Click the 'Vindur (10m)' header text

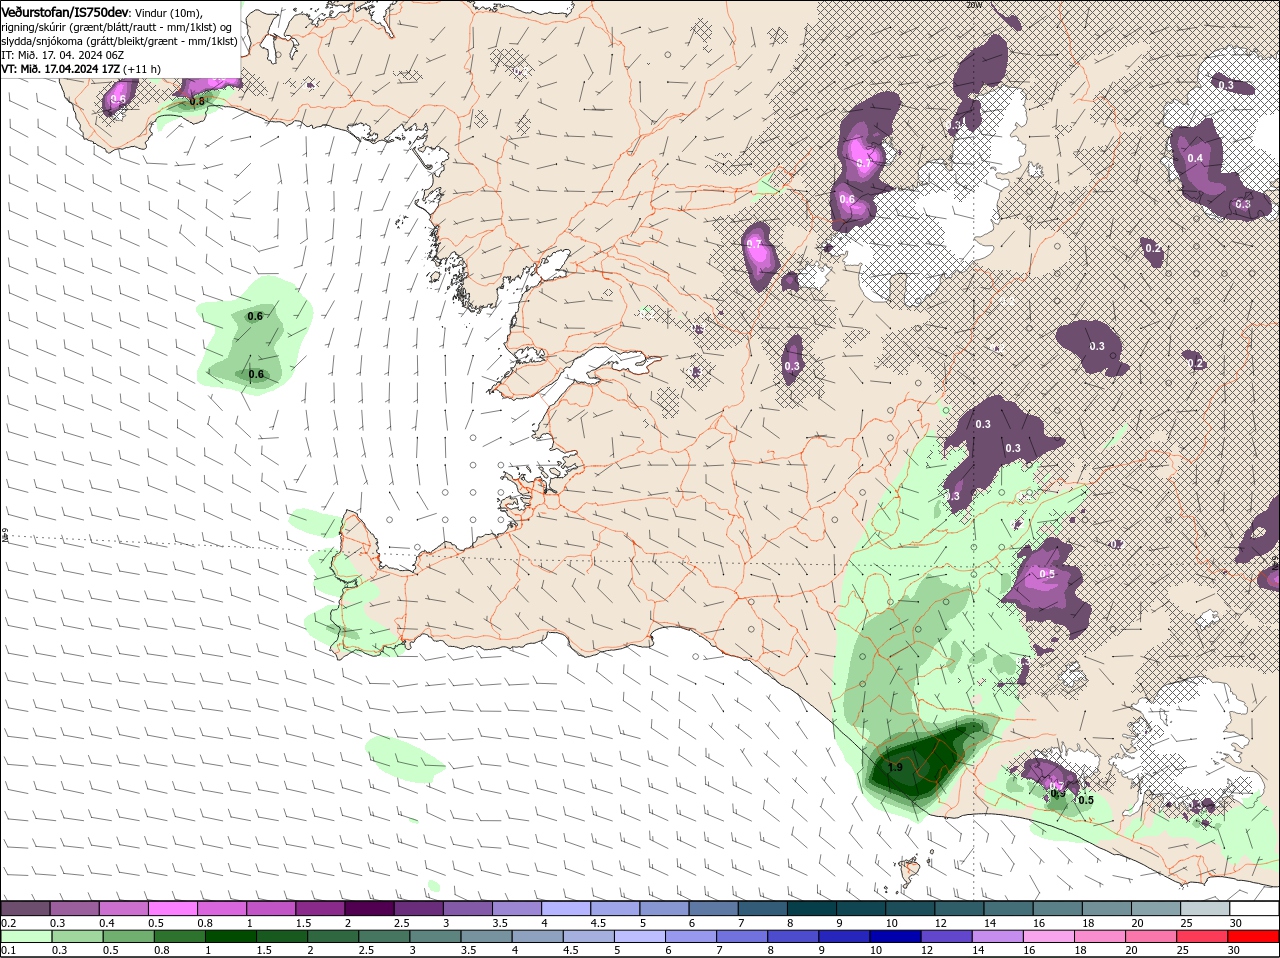pos(168,12)
